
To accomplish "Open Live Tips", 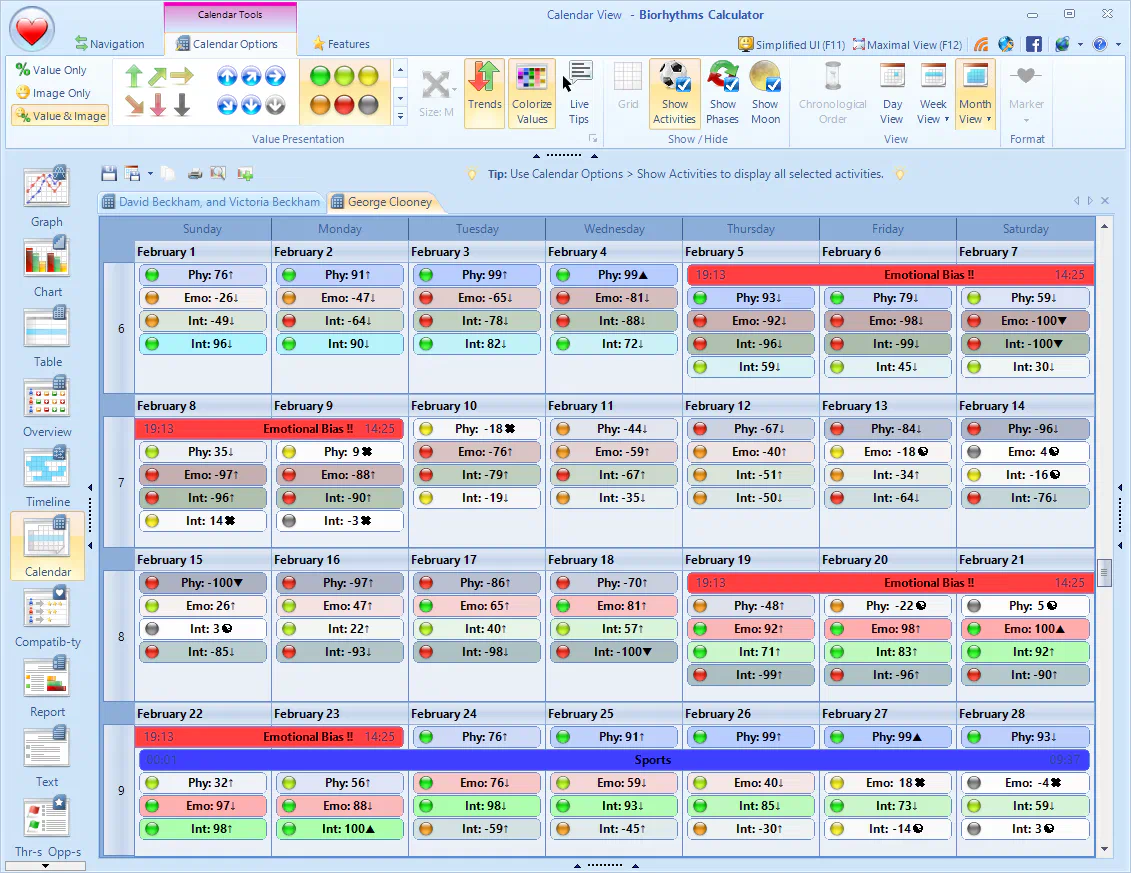I will pos(579,91).
